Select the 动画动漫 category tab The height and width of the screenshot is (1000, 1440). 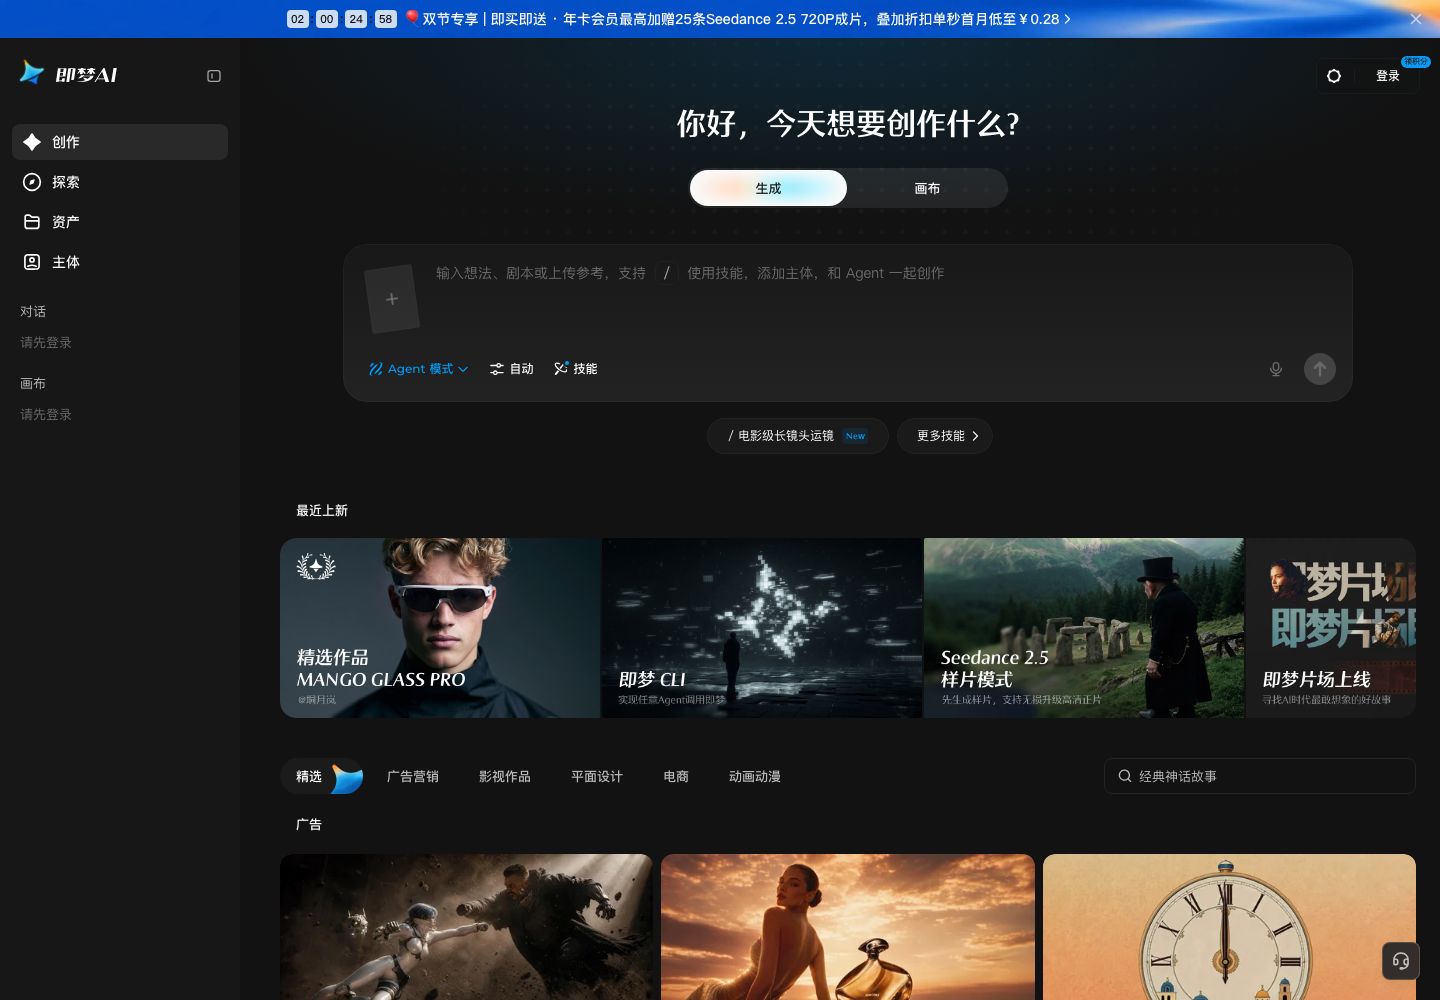[755, 776]
